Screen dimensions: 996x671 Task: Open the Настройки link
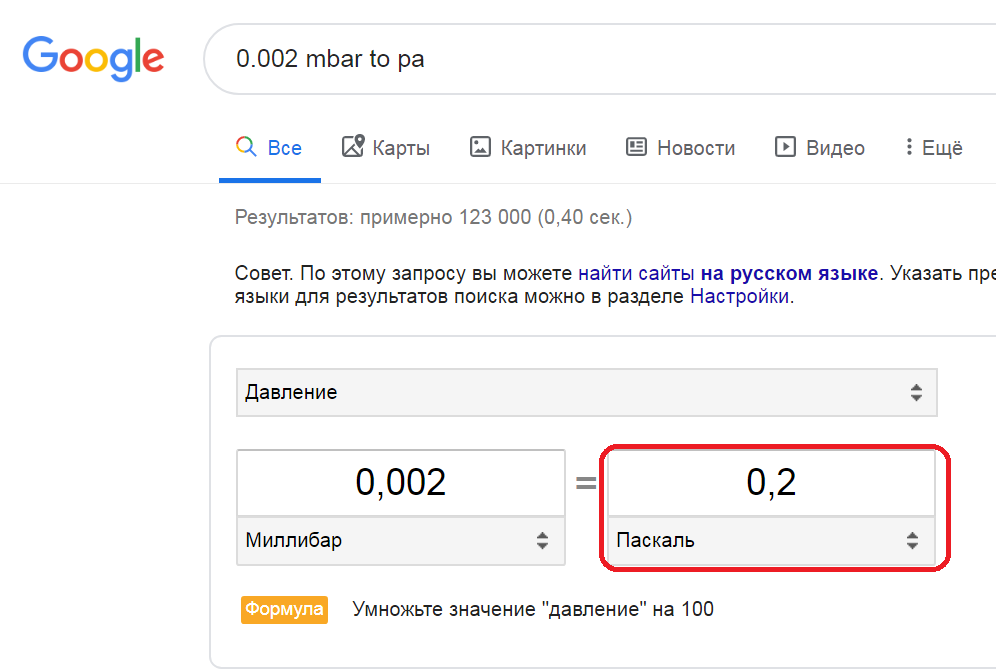point(740,297)
